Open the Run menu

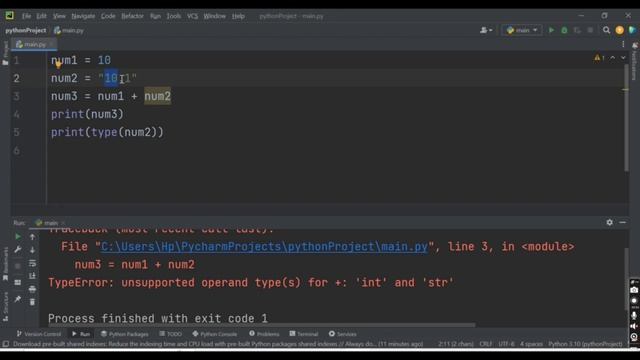coord(156,16)
